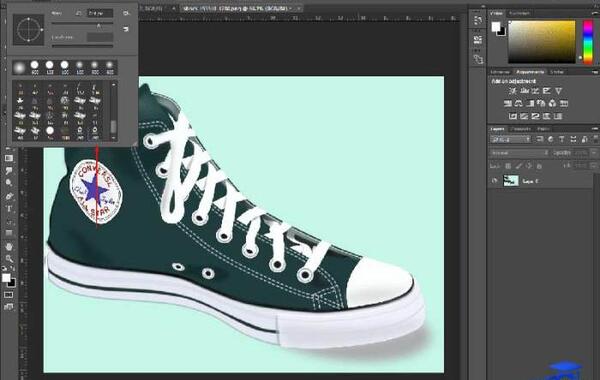Toggle lock all padlock icon

[x=539, y=166]
